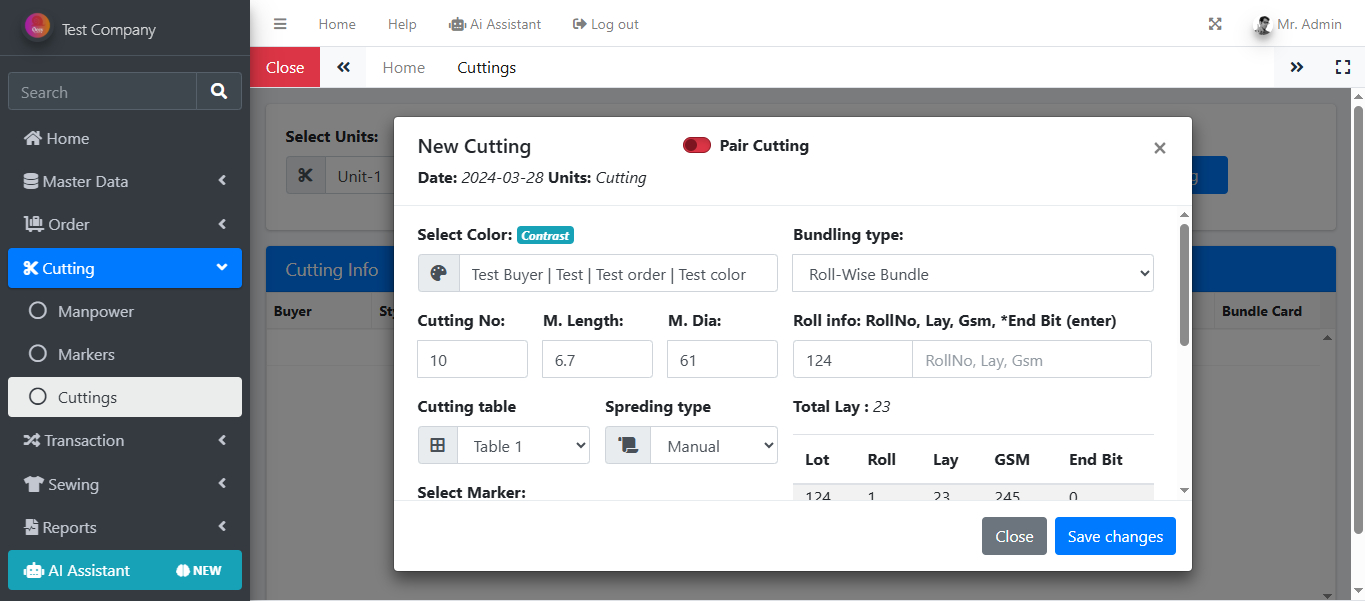
Task: Click the Test Company logo icon
Action: (x=38, y=27)
